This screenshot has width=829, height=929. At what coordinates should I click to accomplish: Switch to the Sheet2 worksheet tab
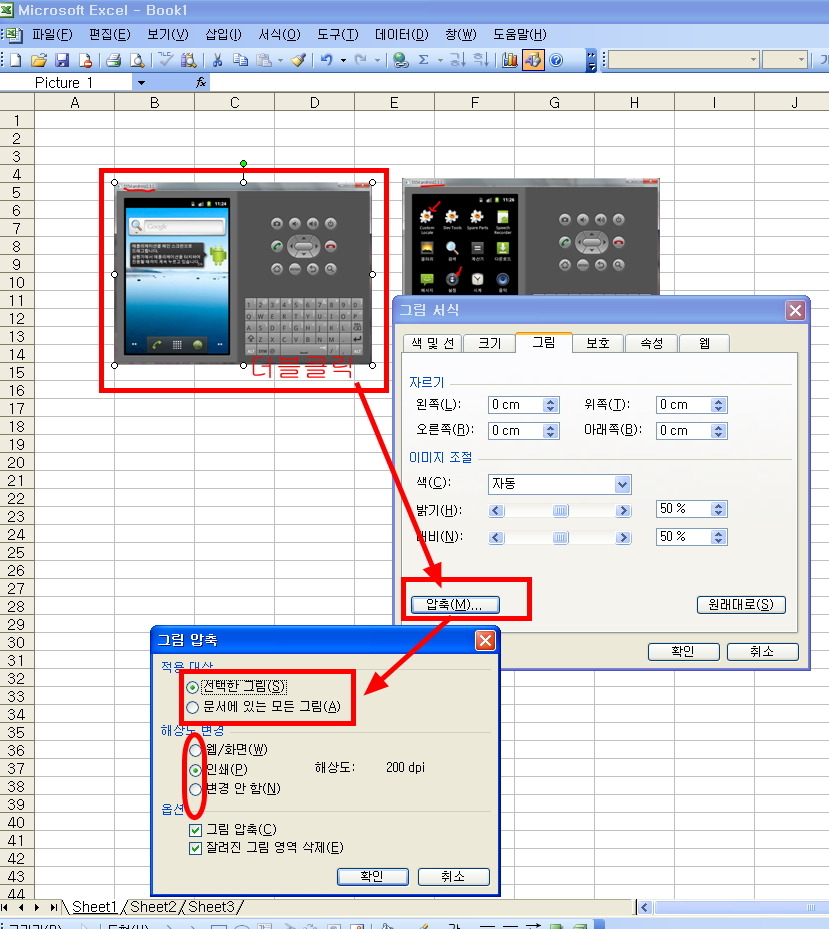[152, 907]
